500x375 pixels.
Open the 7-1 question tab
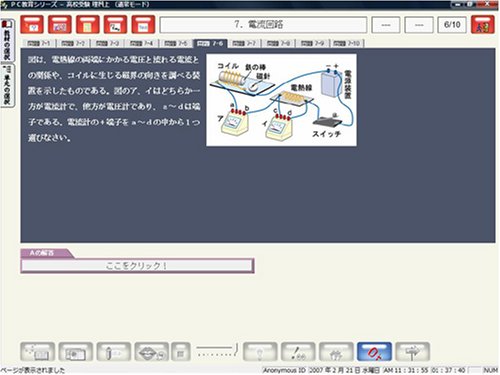39,43
